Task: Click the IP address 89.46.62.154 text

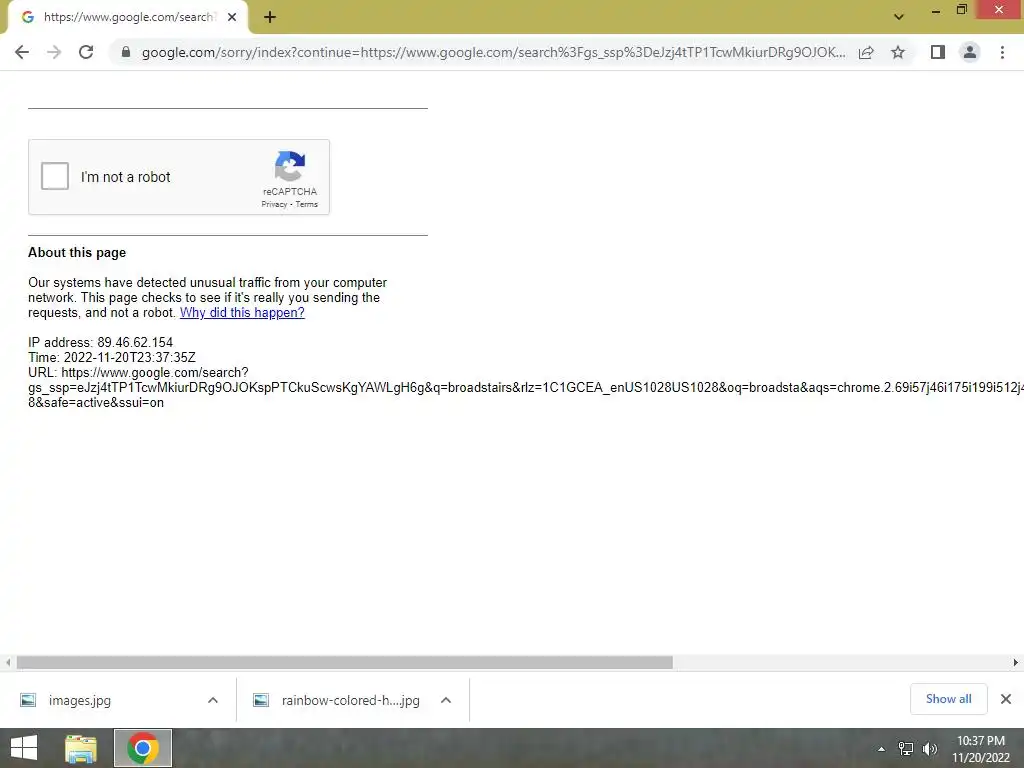Action: [x=101, y=342]
